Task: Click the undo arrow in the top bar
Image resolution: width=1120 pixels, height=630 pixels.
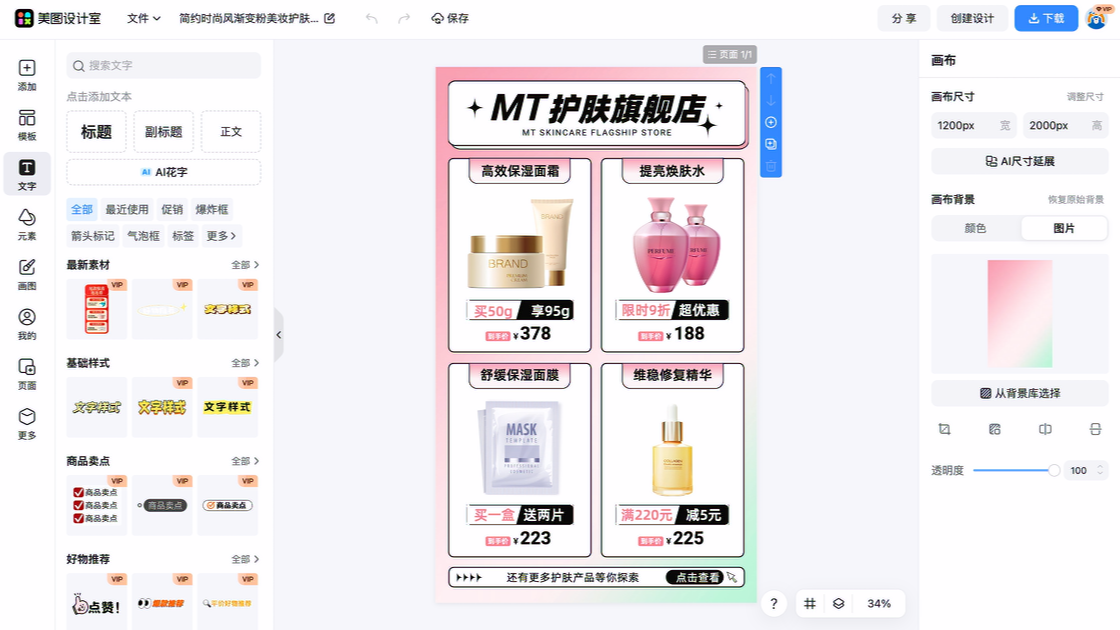Action: (x=372, y=18)
